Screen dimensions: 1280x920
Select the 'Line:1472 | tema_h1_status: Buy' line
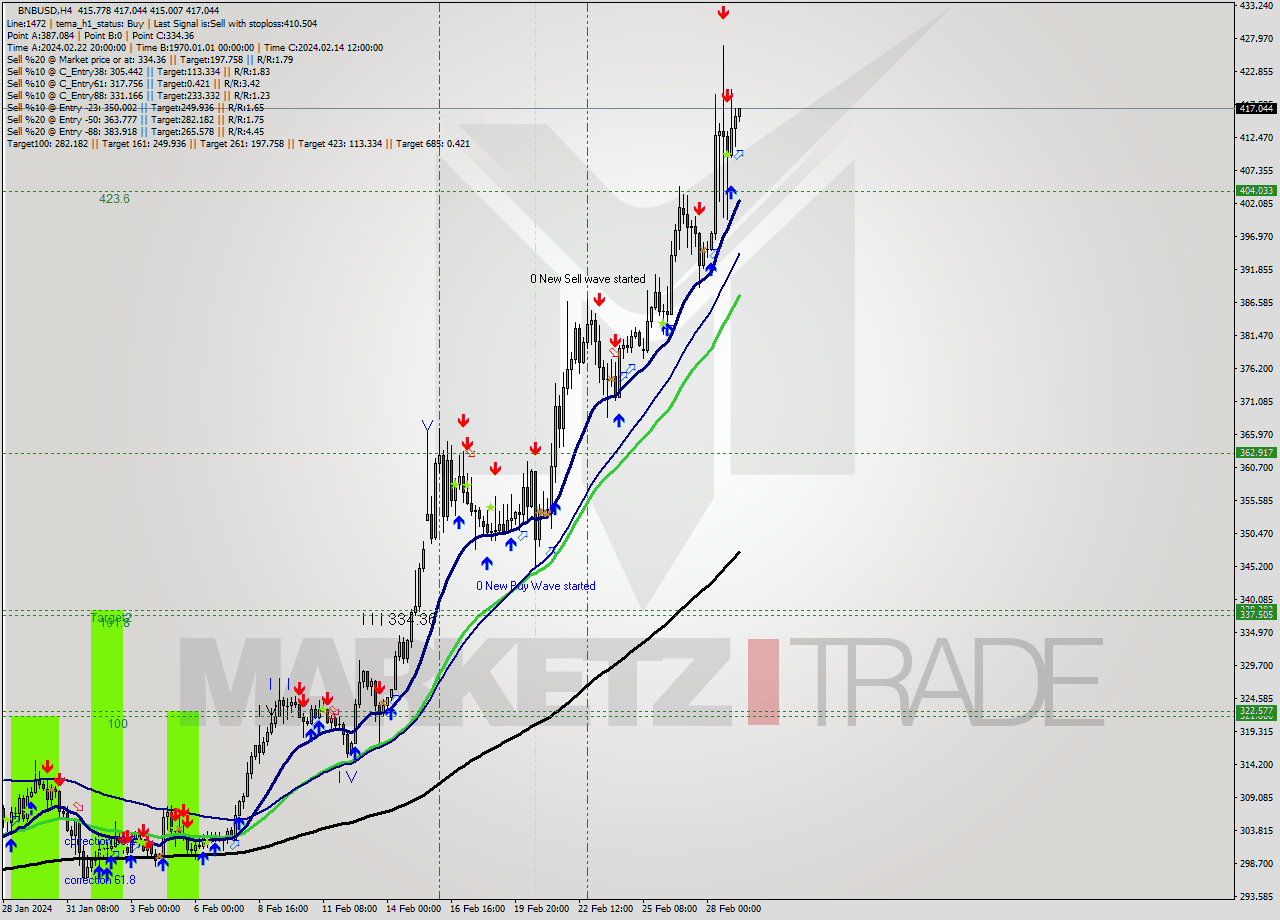coord(162,23)
